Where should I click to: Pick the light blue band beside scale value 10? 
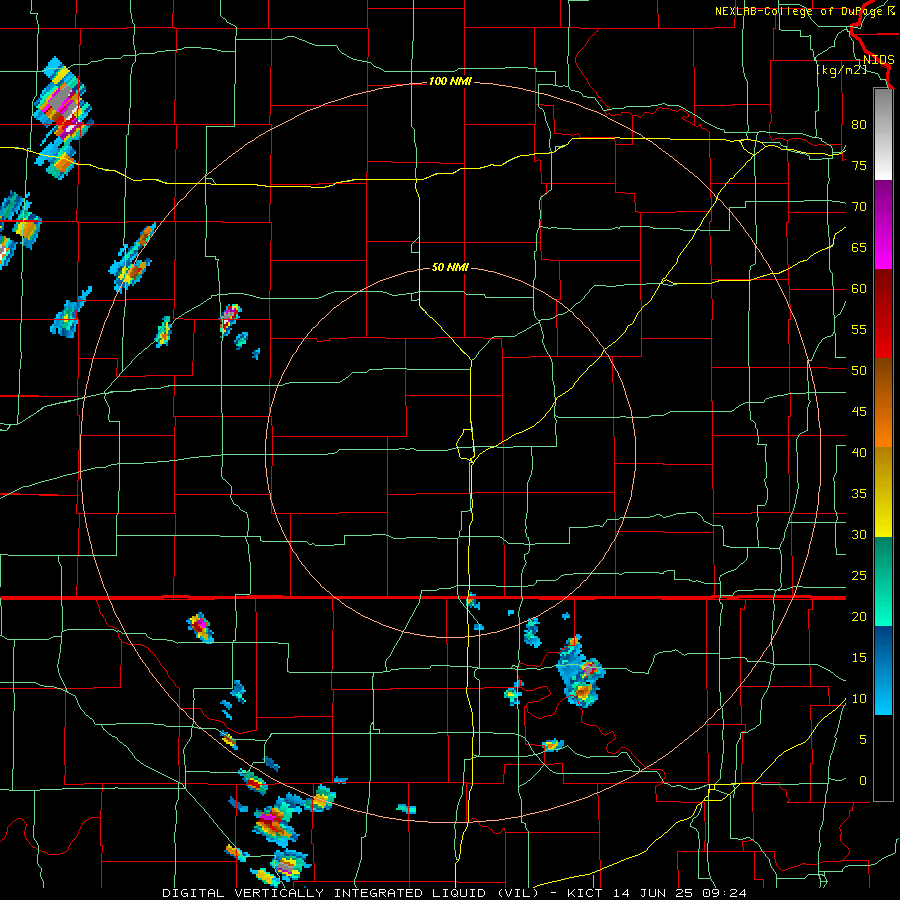pyautogui.click(x=883, y=693)
